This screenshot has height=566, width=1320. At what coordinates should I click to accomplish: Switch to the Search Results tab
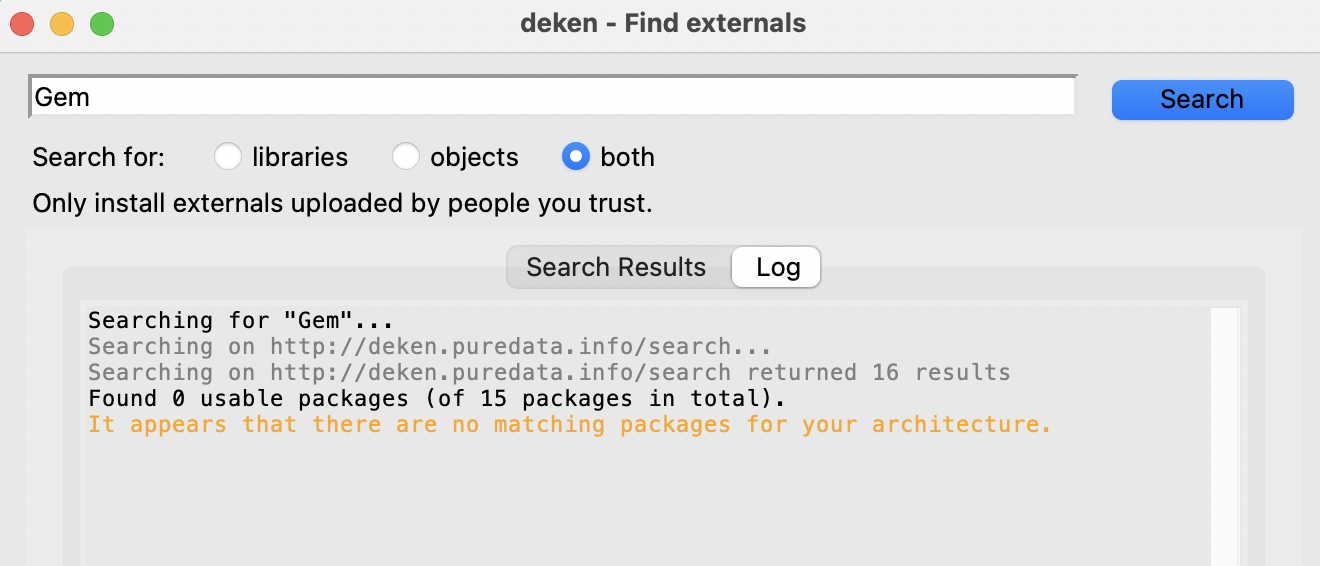(617, 267)
